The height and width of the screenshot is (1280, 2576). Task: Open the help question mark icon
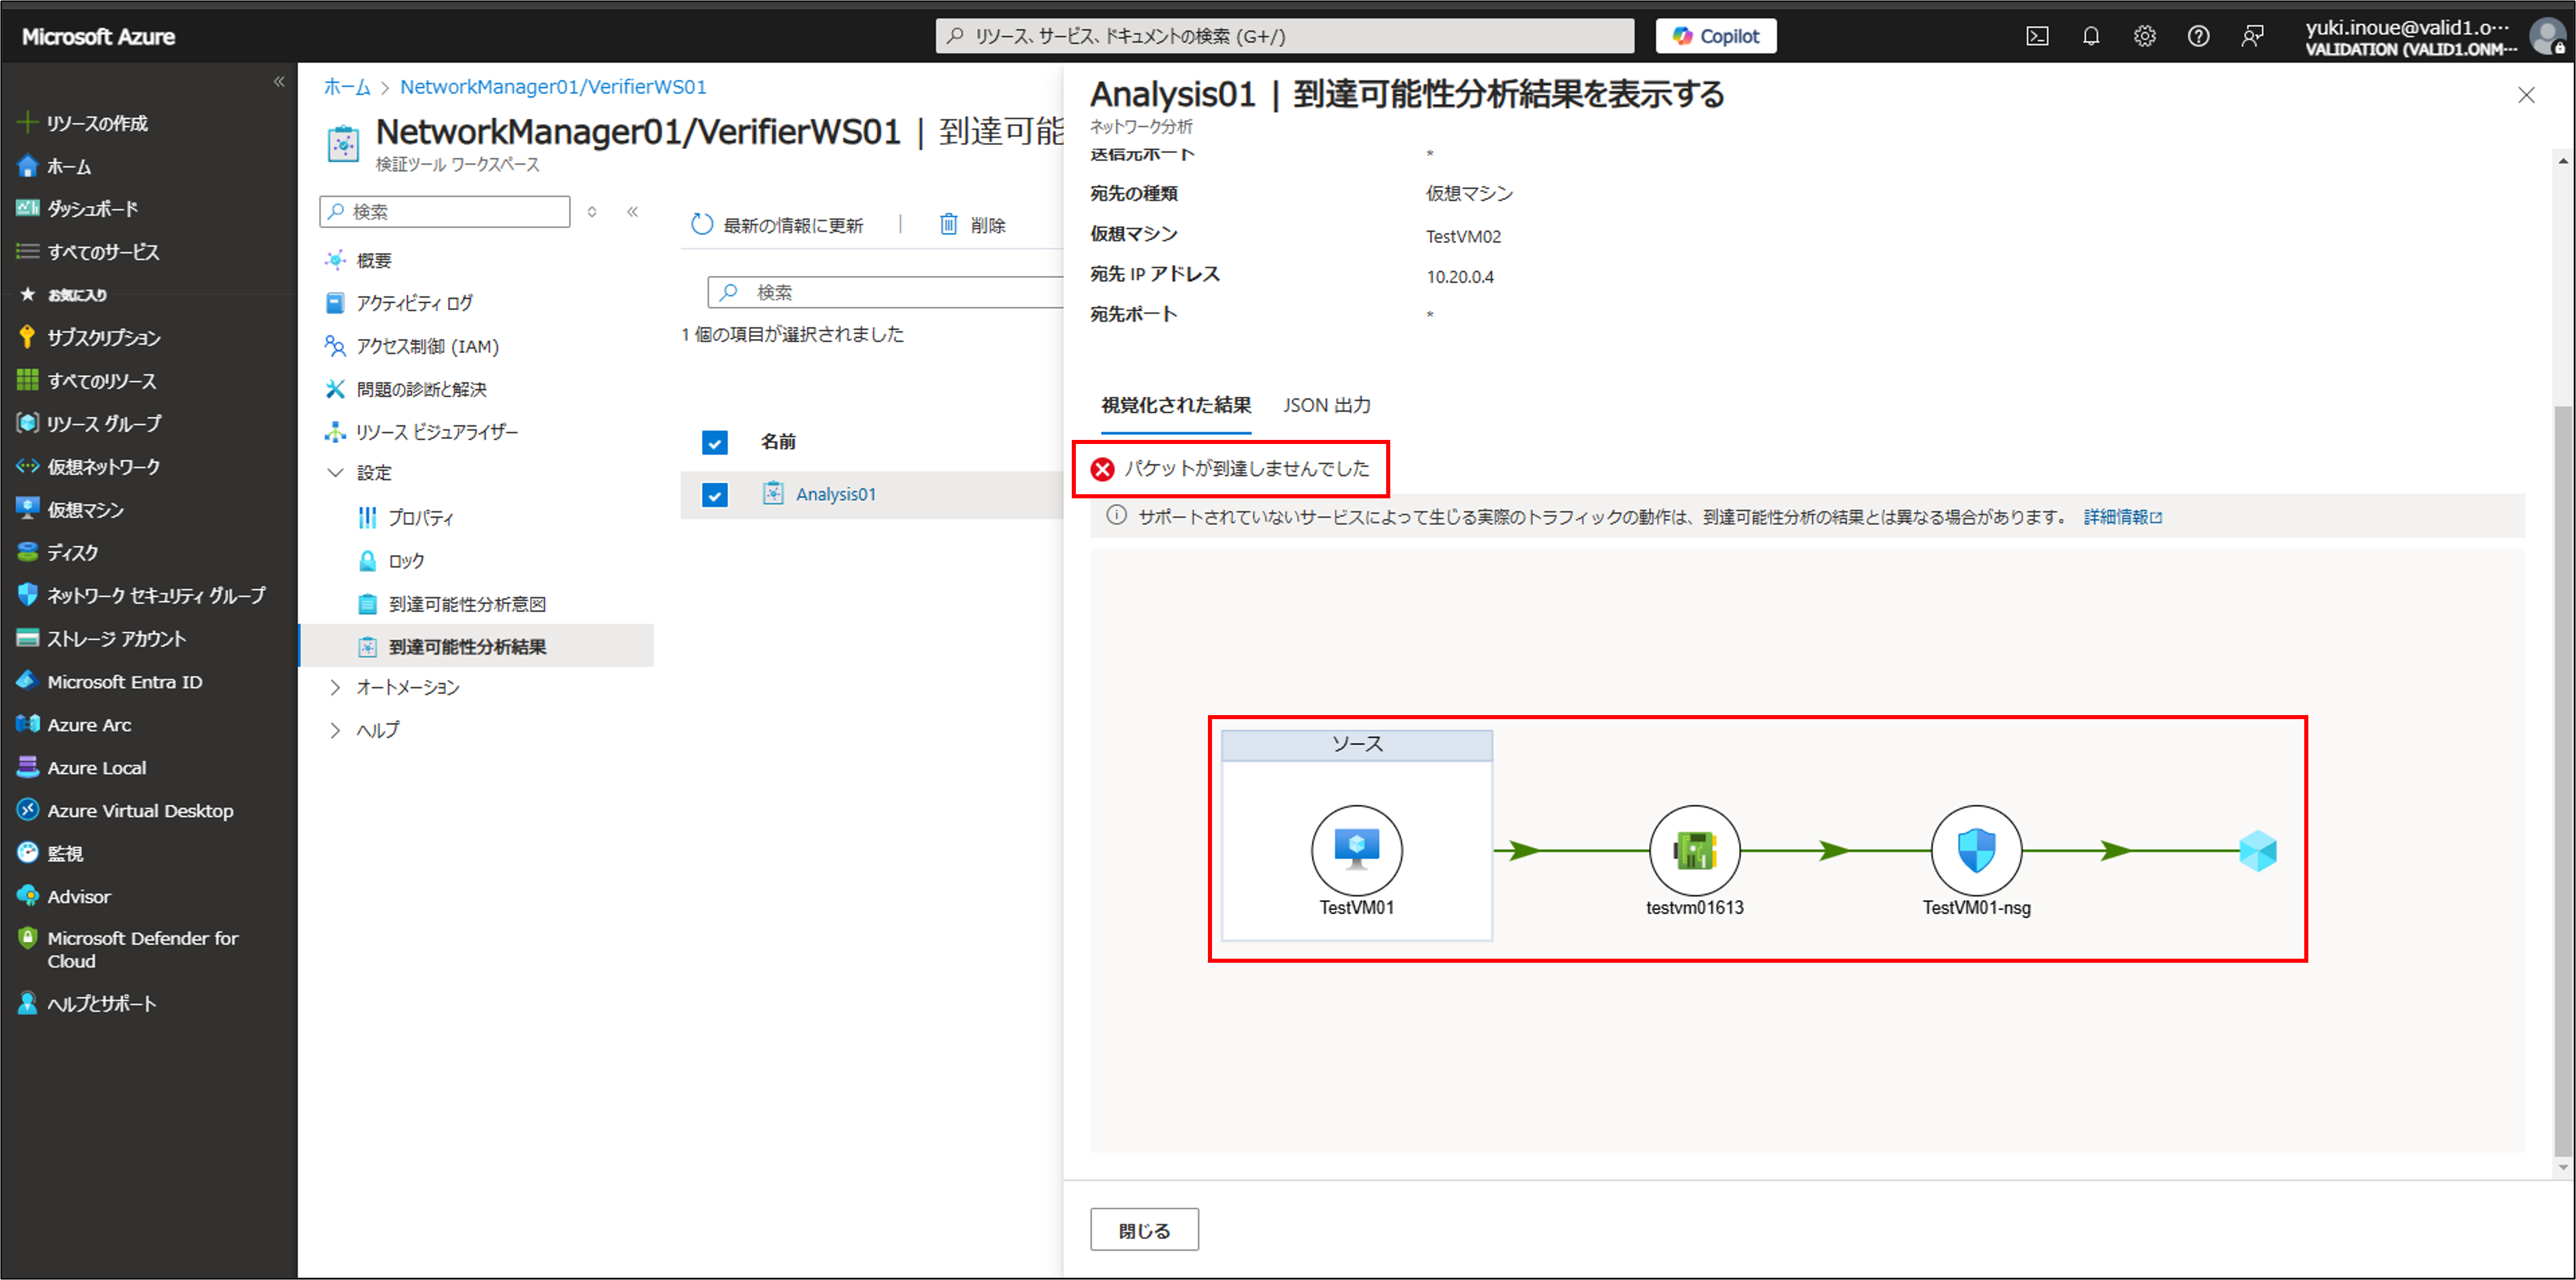click(x=2198, y=36)
